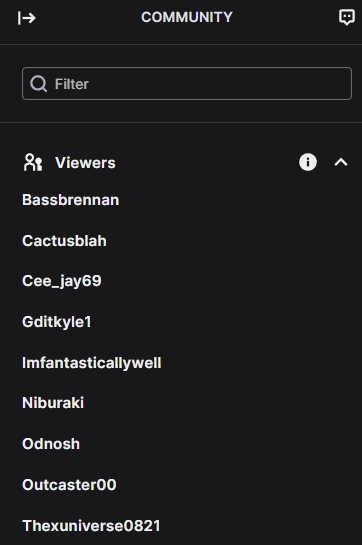
Task: Open Thexuniverse0821 user card
Action: (x=91, y=526)
